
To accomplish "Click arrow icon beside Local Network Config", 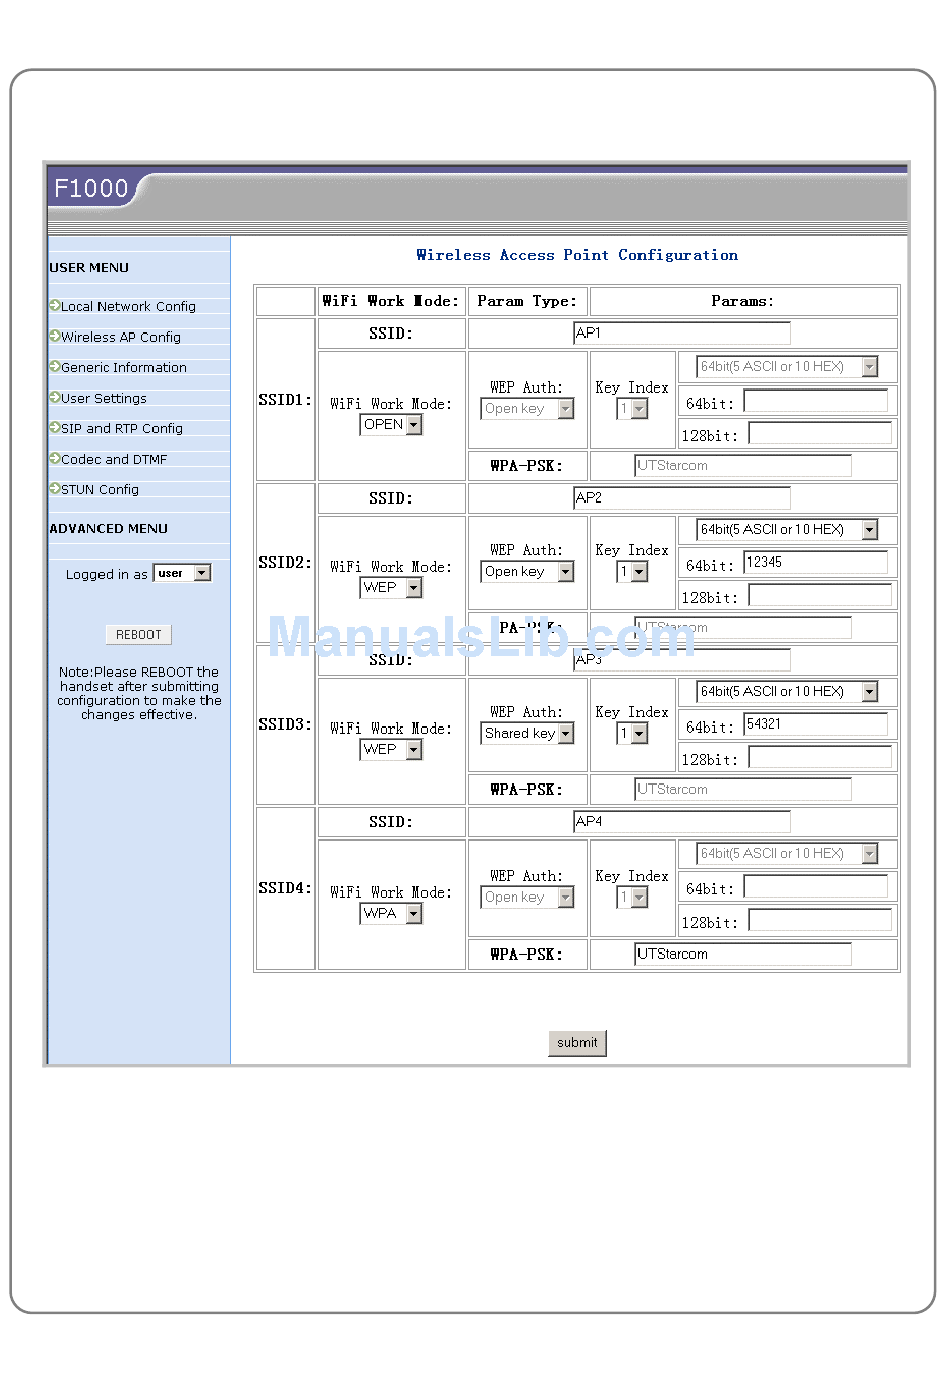I will [x=55, y=306].
